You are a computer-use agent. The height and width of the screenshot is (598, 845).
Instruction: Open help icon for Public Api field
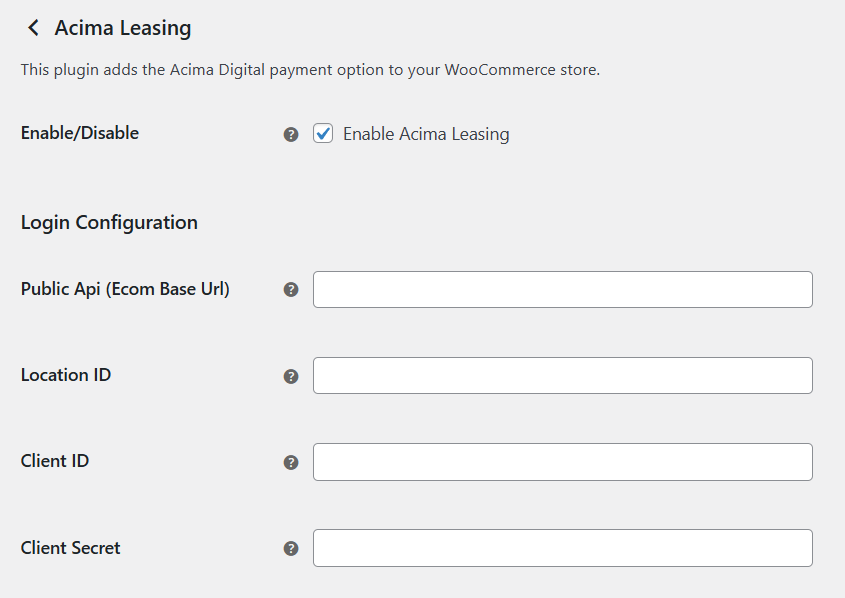click(291, 290)
